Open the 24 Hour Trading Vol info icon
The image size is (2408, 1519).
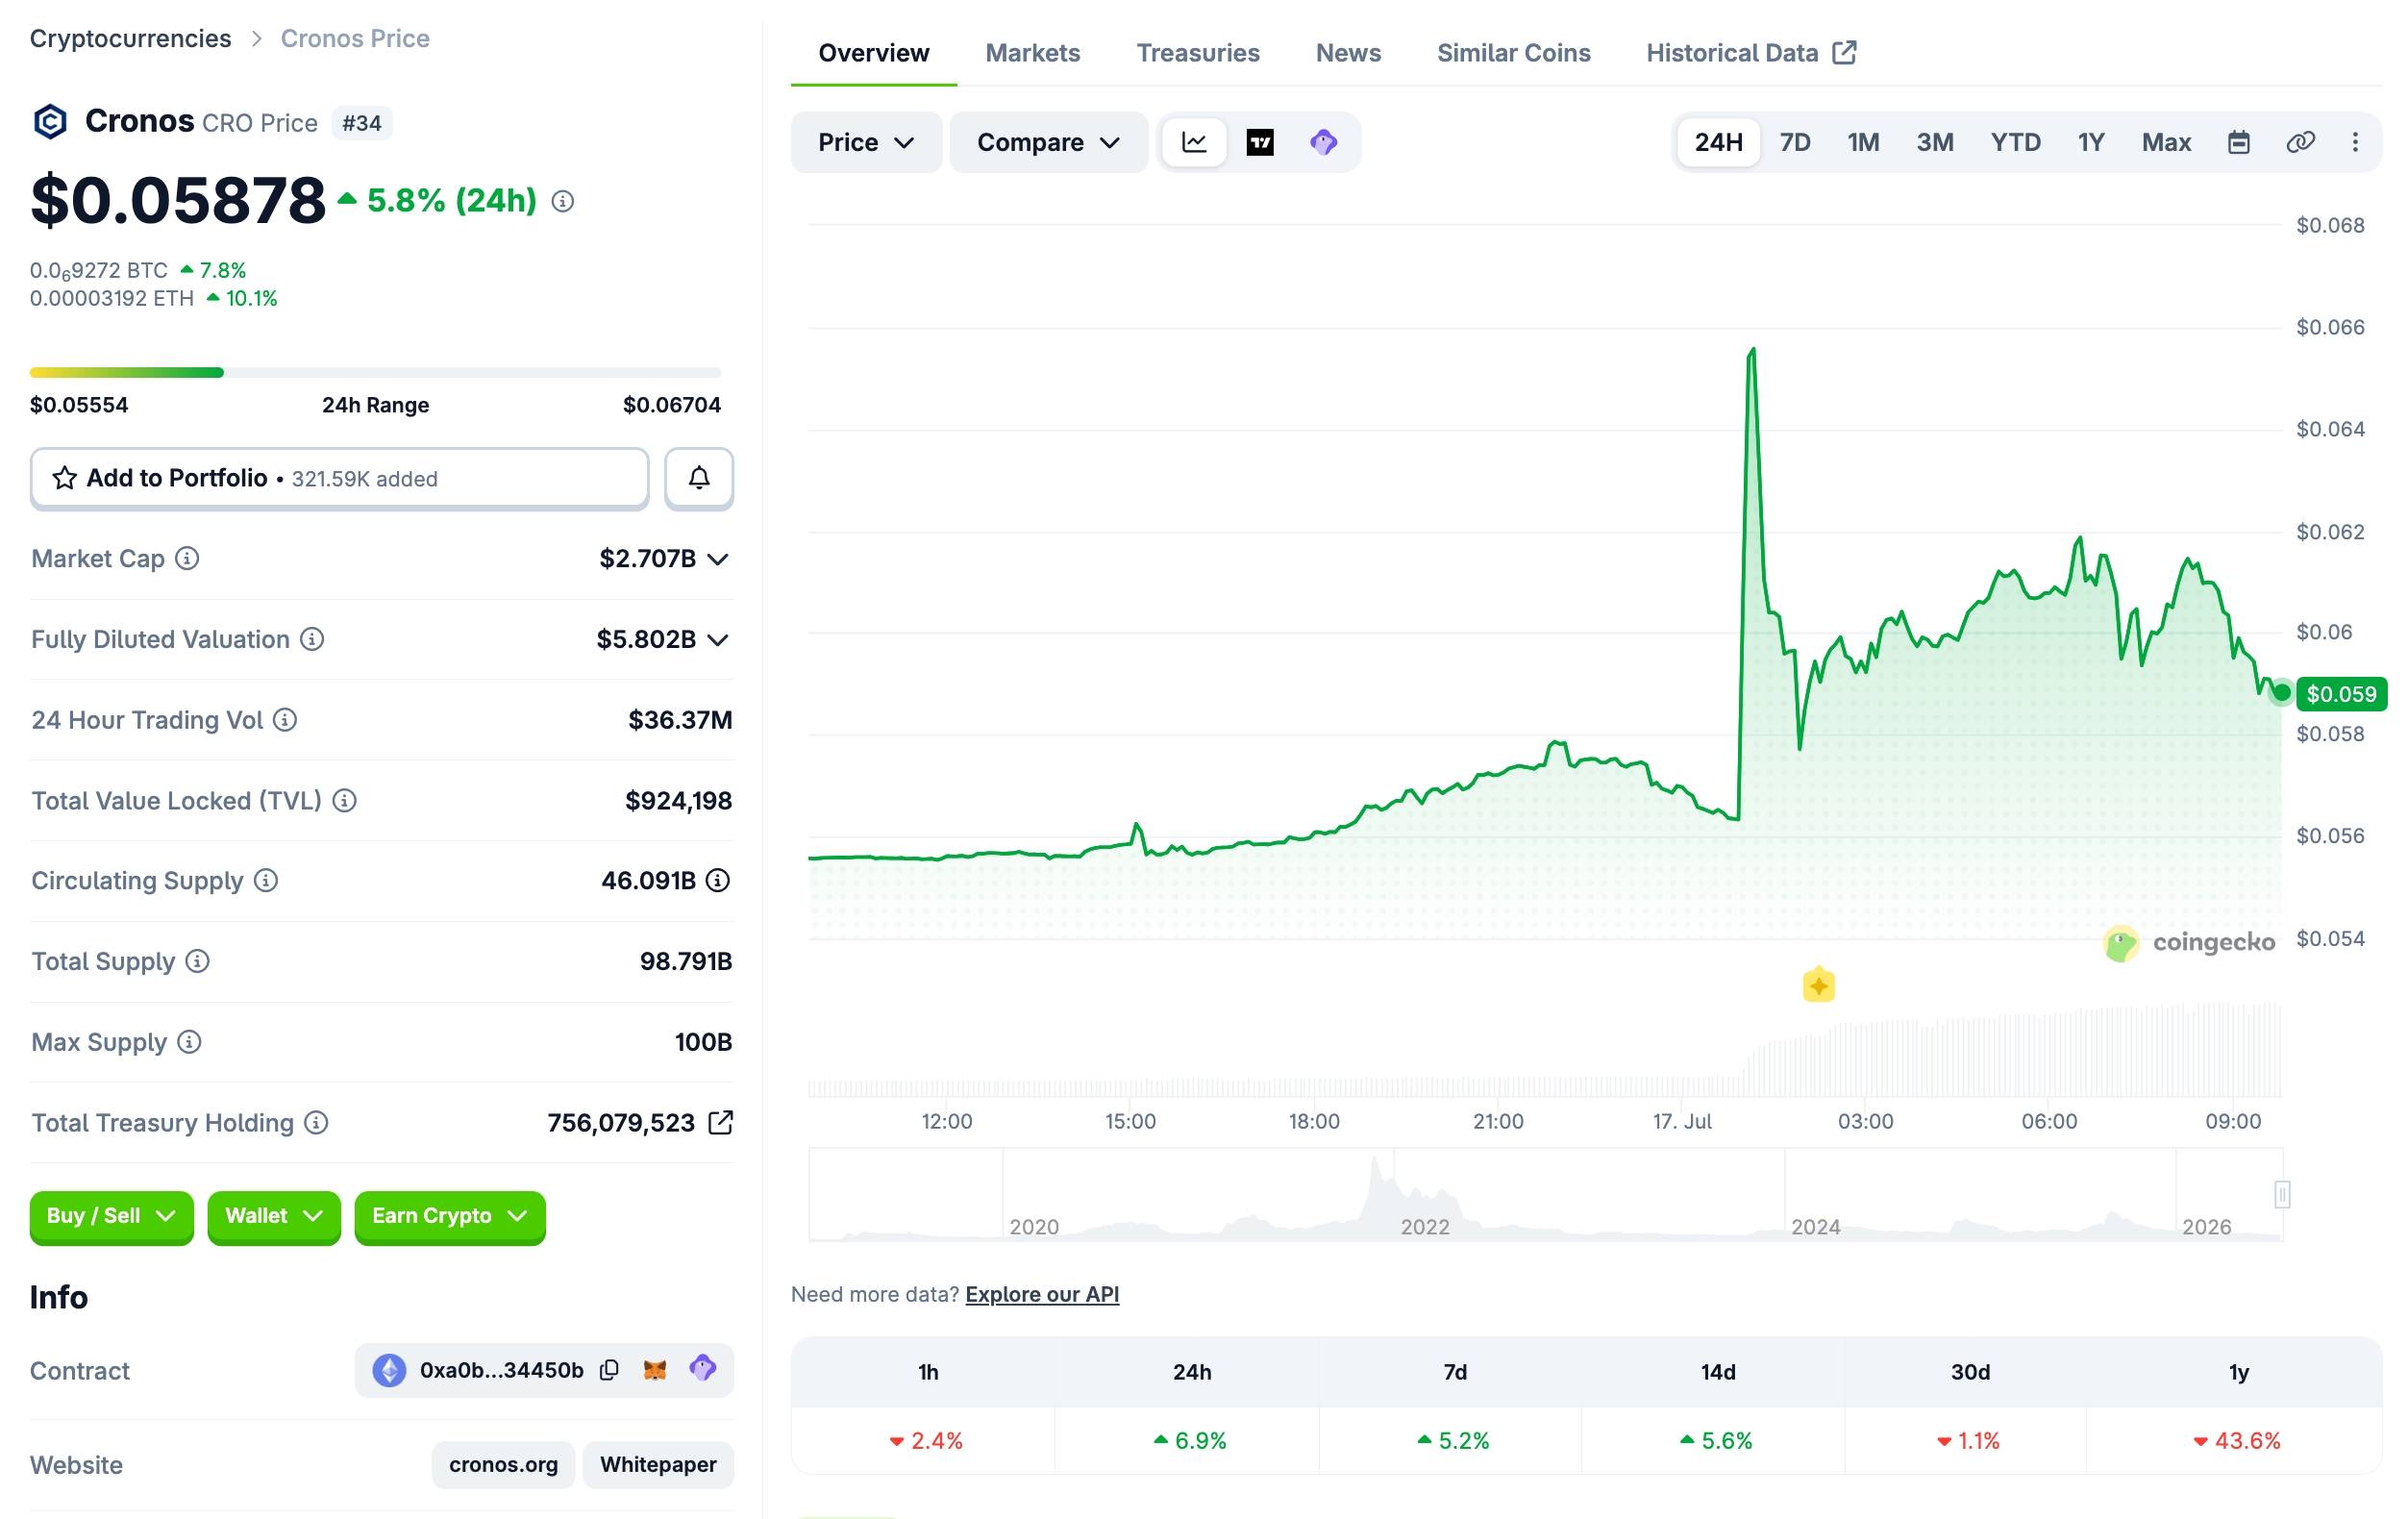point(285,720)
